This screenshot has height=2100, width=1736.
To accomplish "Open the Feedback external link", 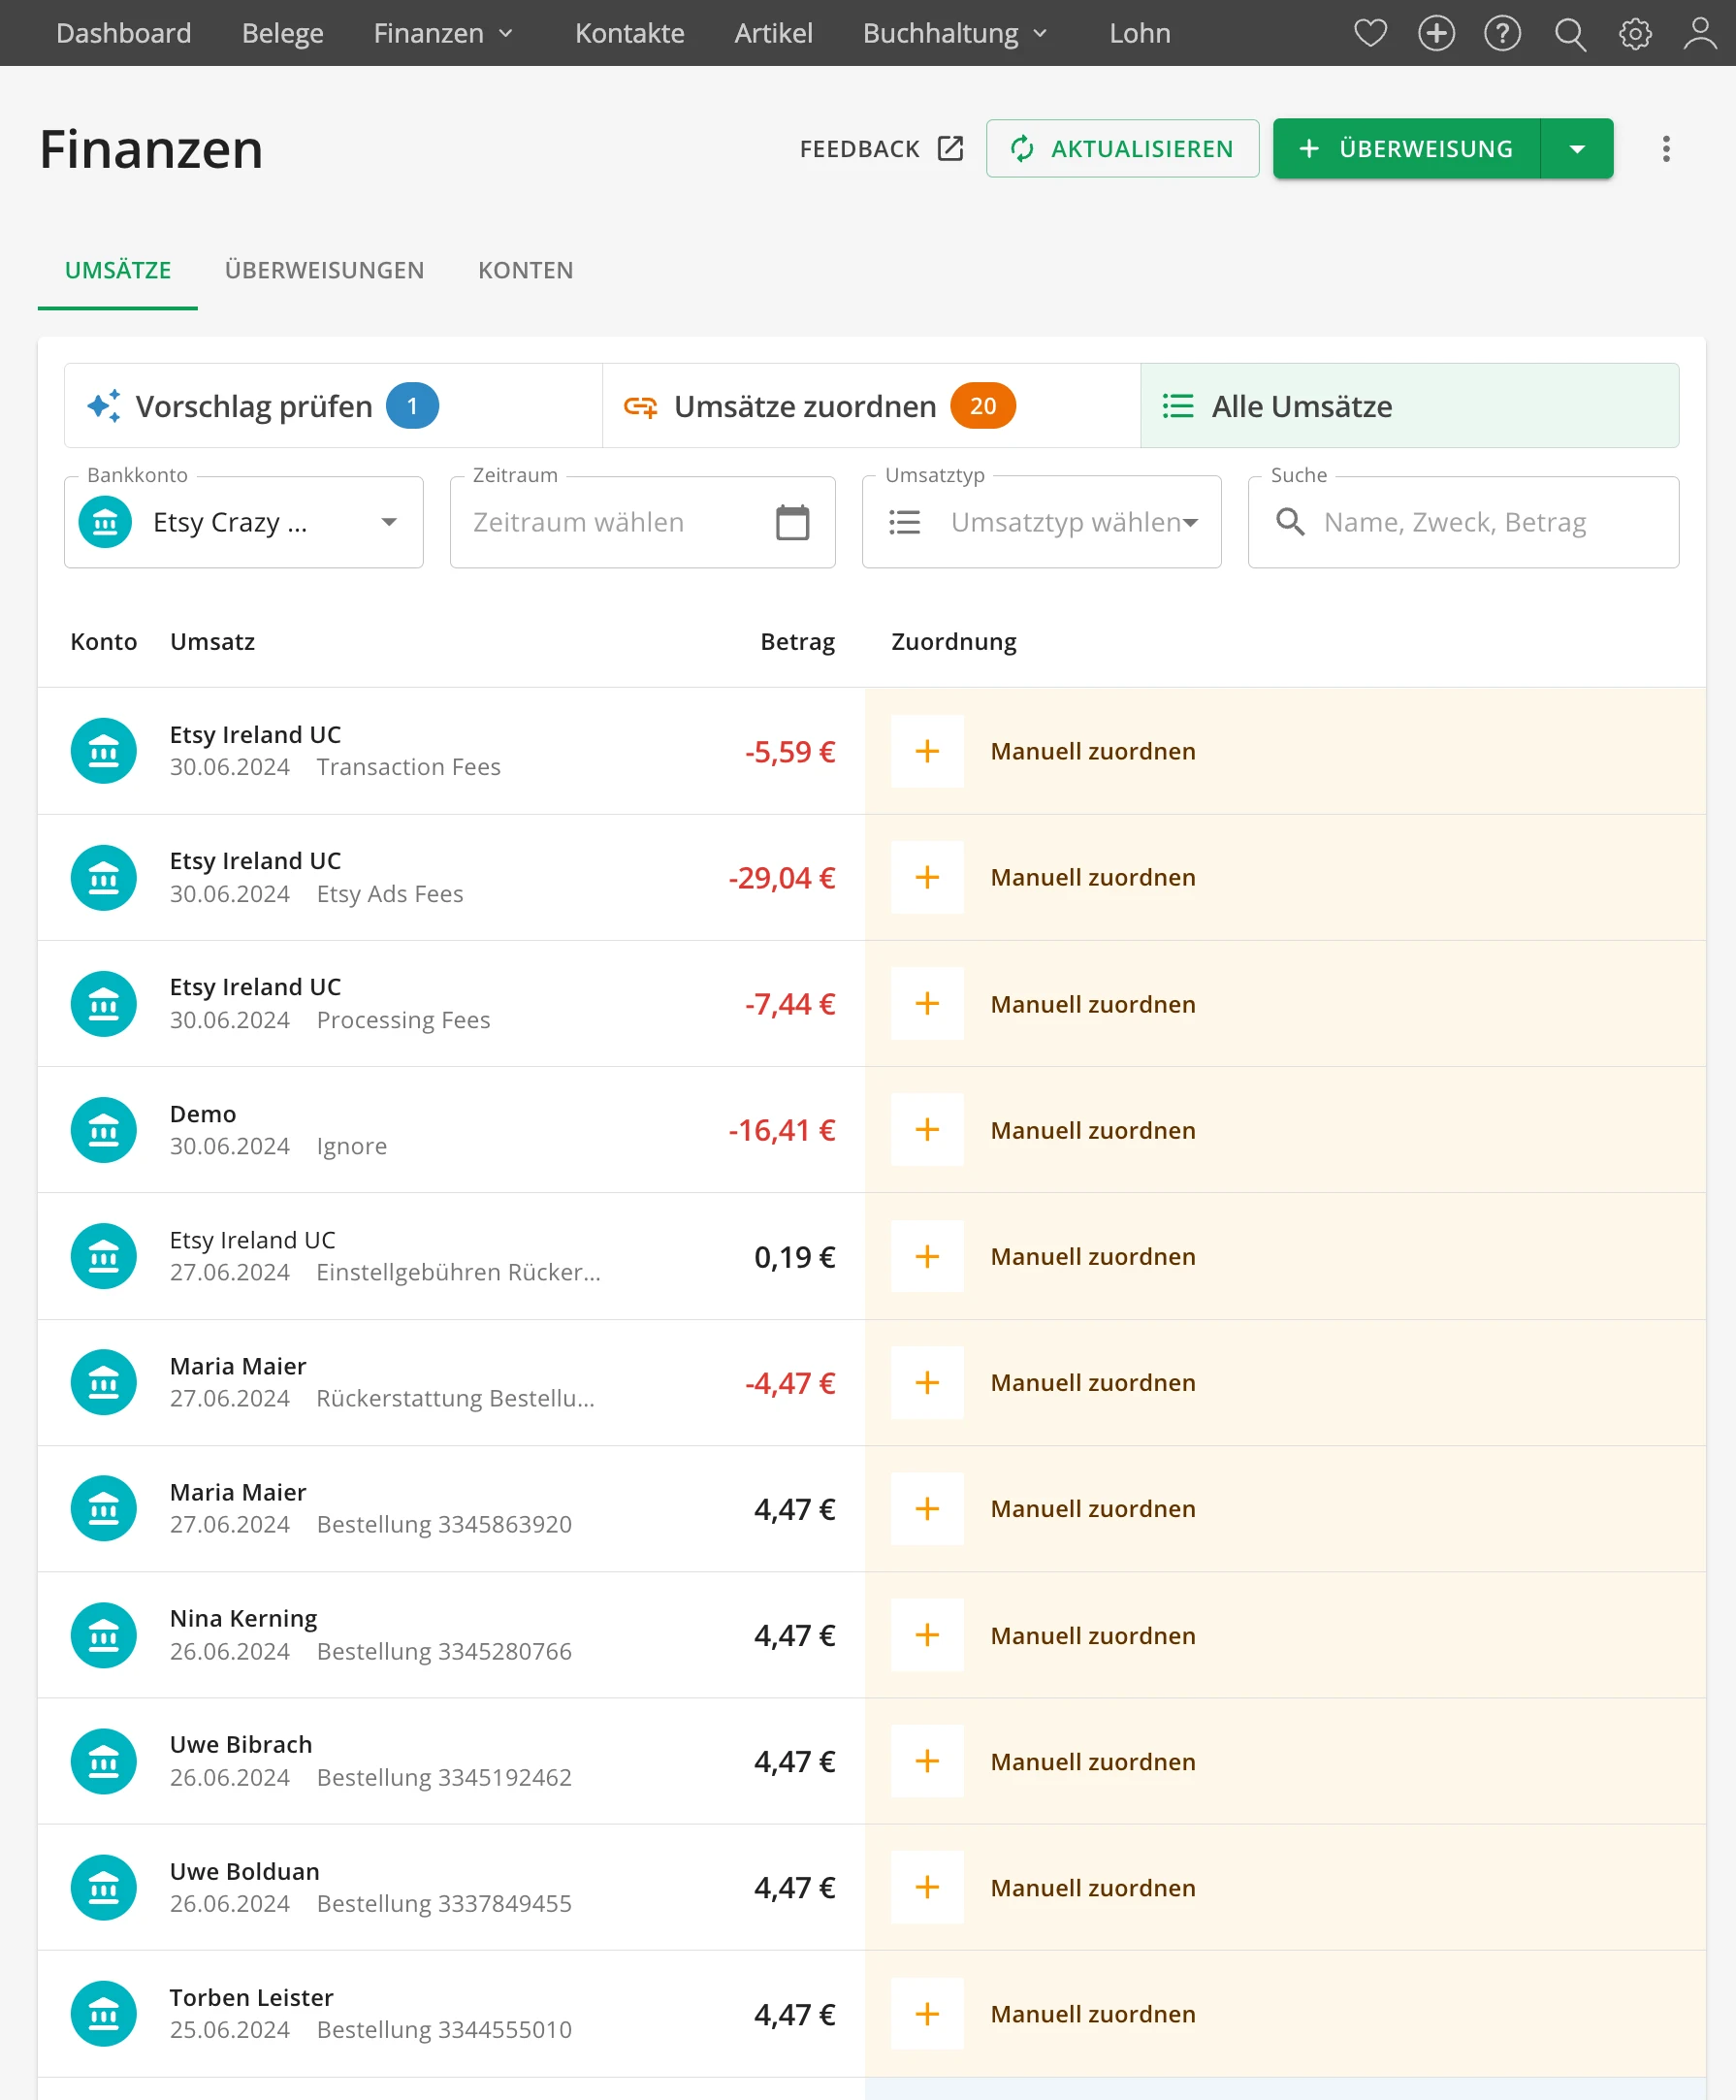I will click(x=881, y=149).
